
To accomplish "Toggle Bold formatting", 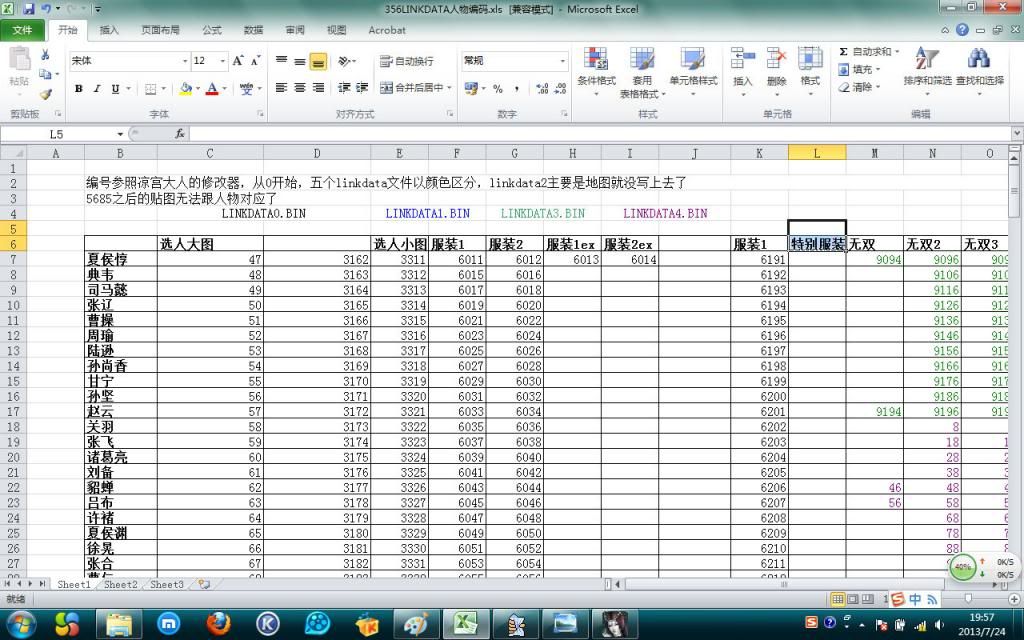I will point(79,89).
